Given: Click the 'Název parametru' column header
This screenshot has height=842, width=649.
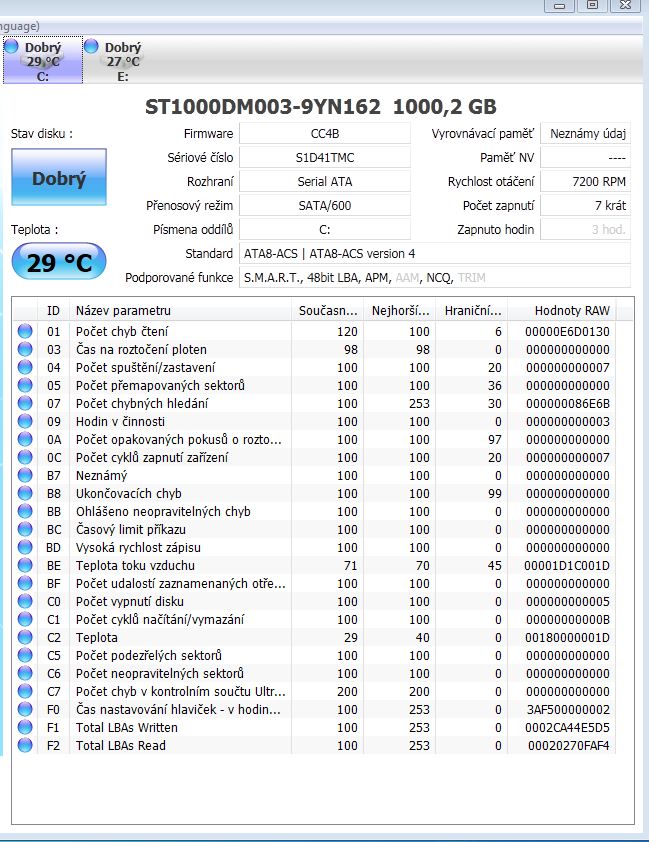Looking at the screenshot, I should 180,310.
